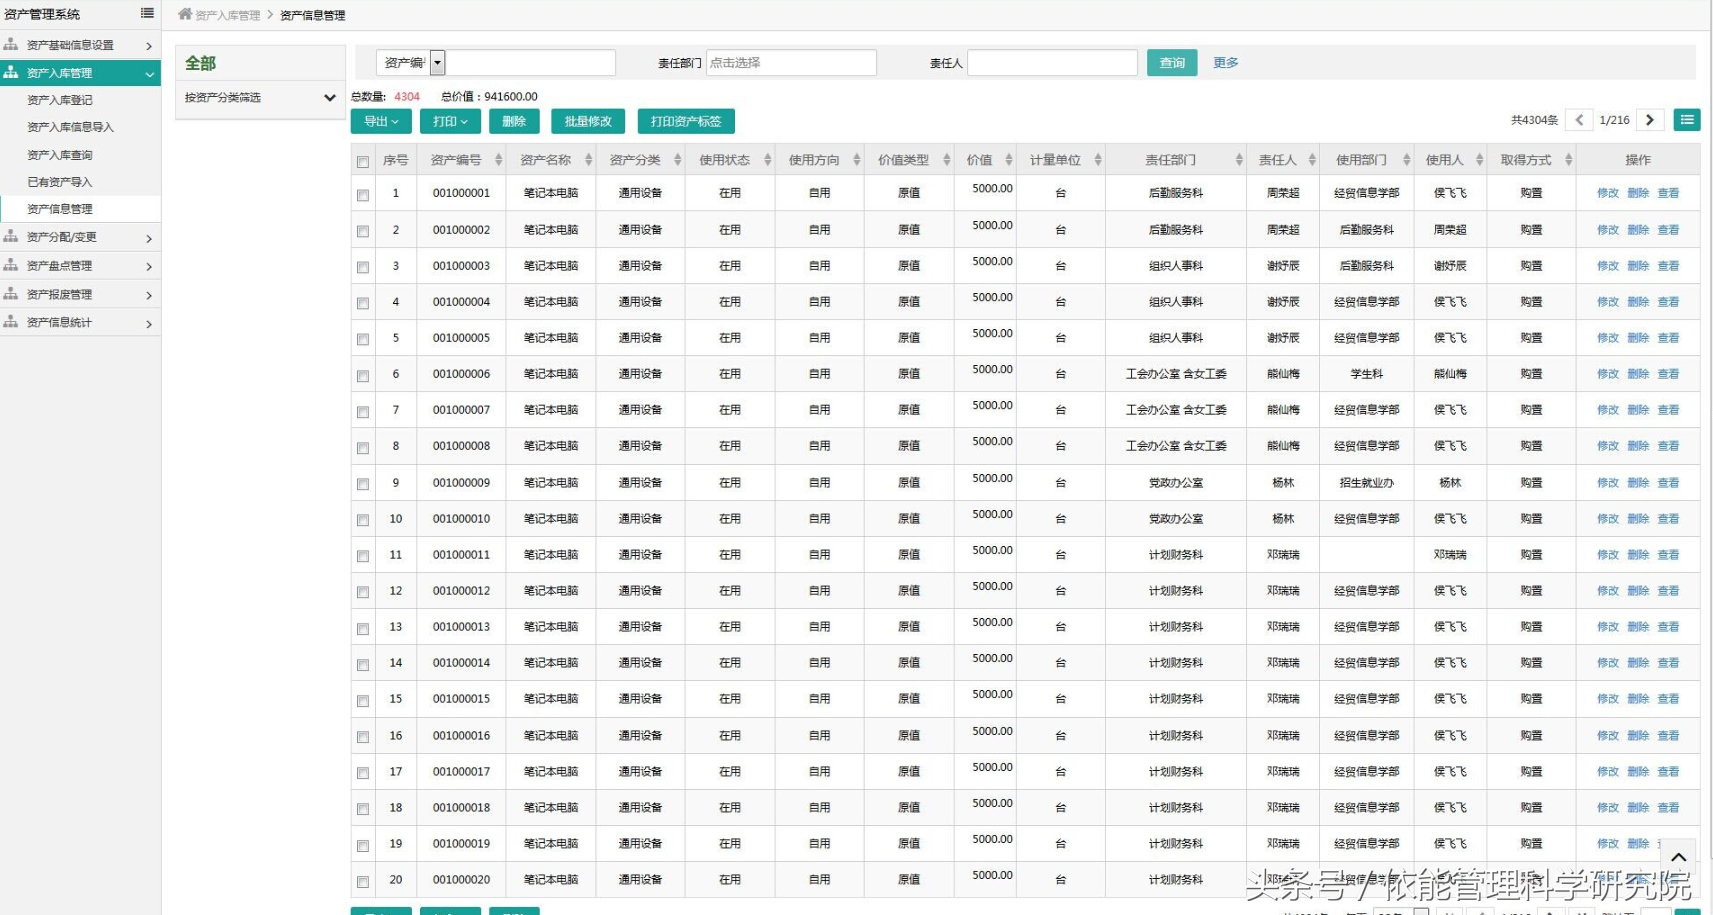Click the 责任人 input field
The image size is (1713, 915).
tap(1052, 63)
